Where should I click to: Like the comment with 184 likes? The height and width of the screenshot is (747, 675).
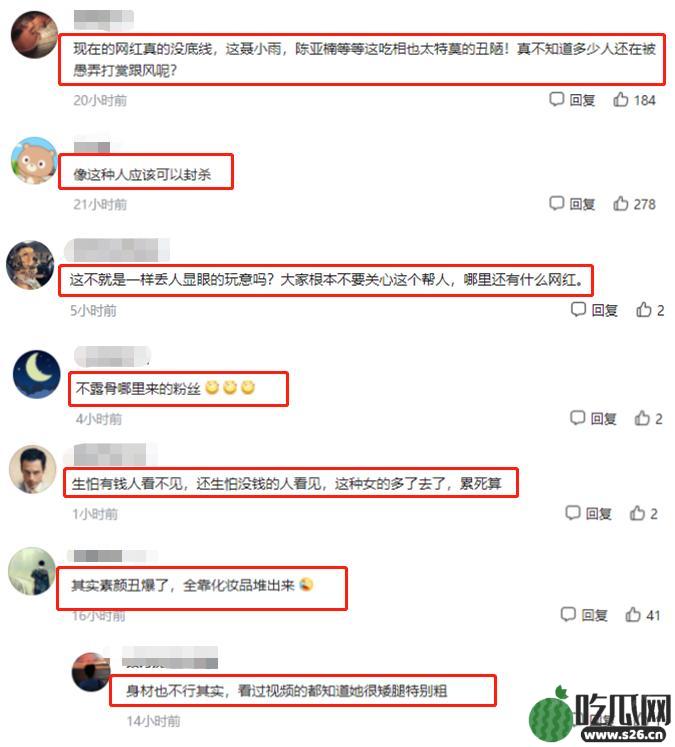pos(620,100)
